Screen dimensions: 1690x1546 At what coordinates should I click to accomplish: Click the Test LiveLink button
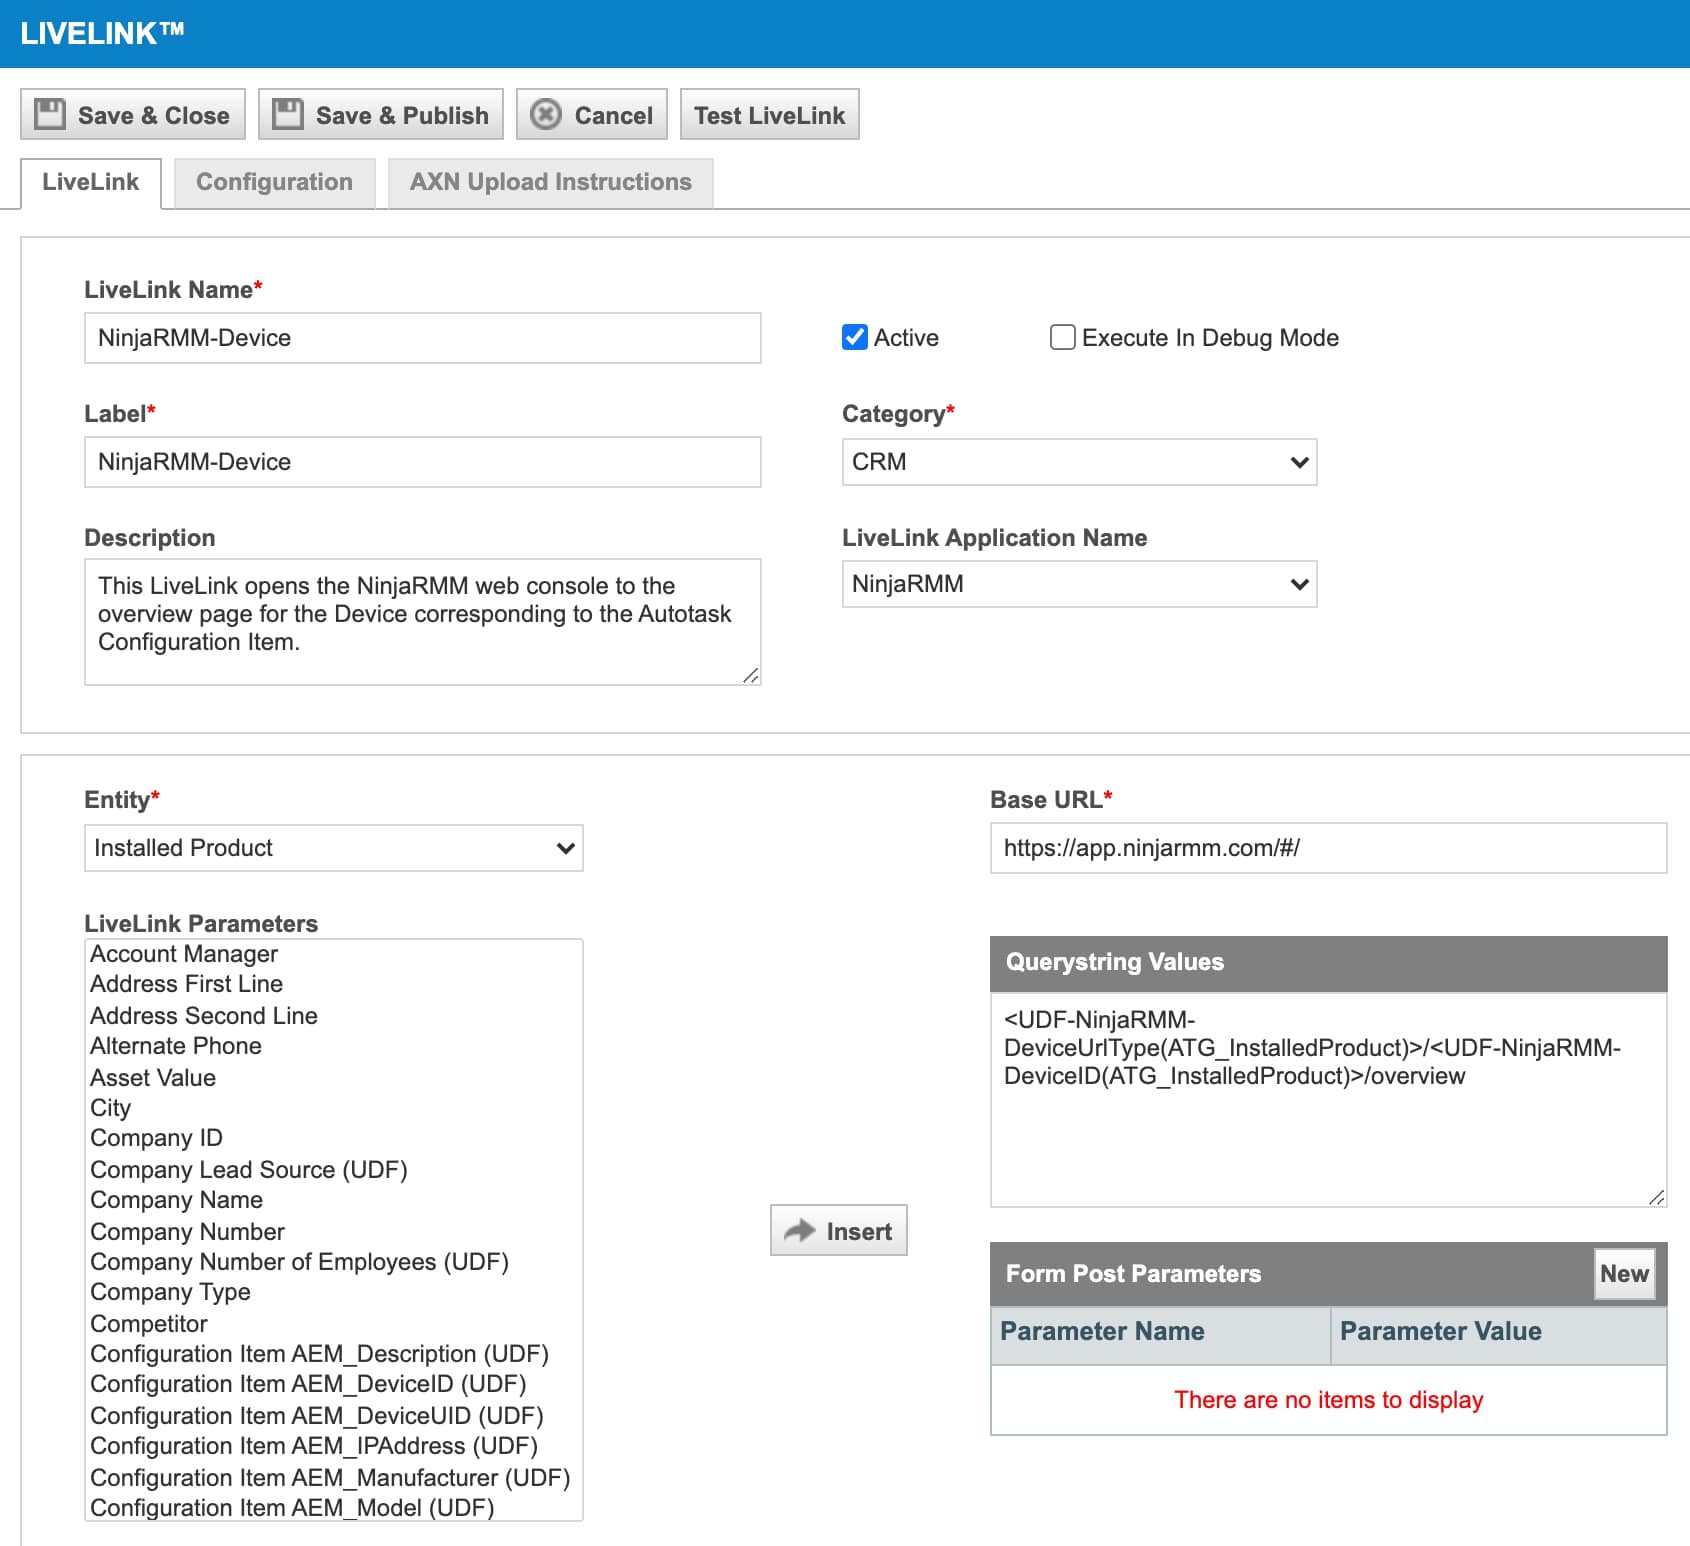click(x=770, y=114)
